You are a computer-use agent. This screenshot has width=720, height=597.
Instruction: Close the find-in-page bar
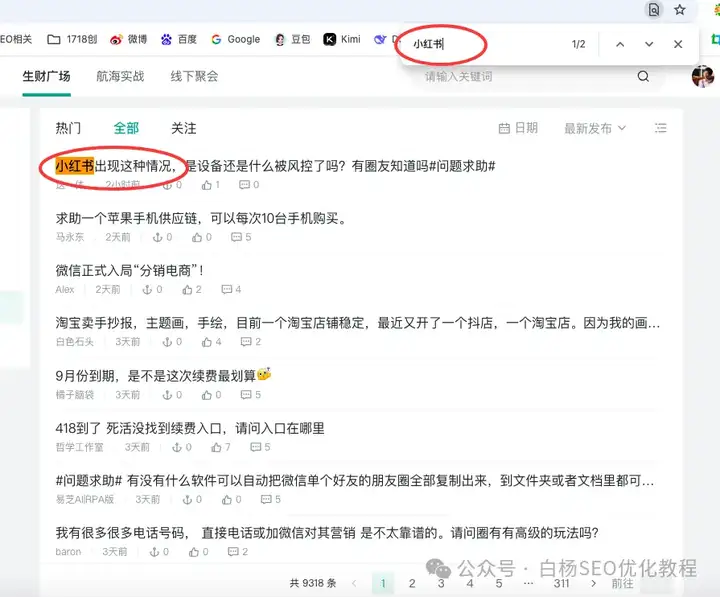678,44
